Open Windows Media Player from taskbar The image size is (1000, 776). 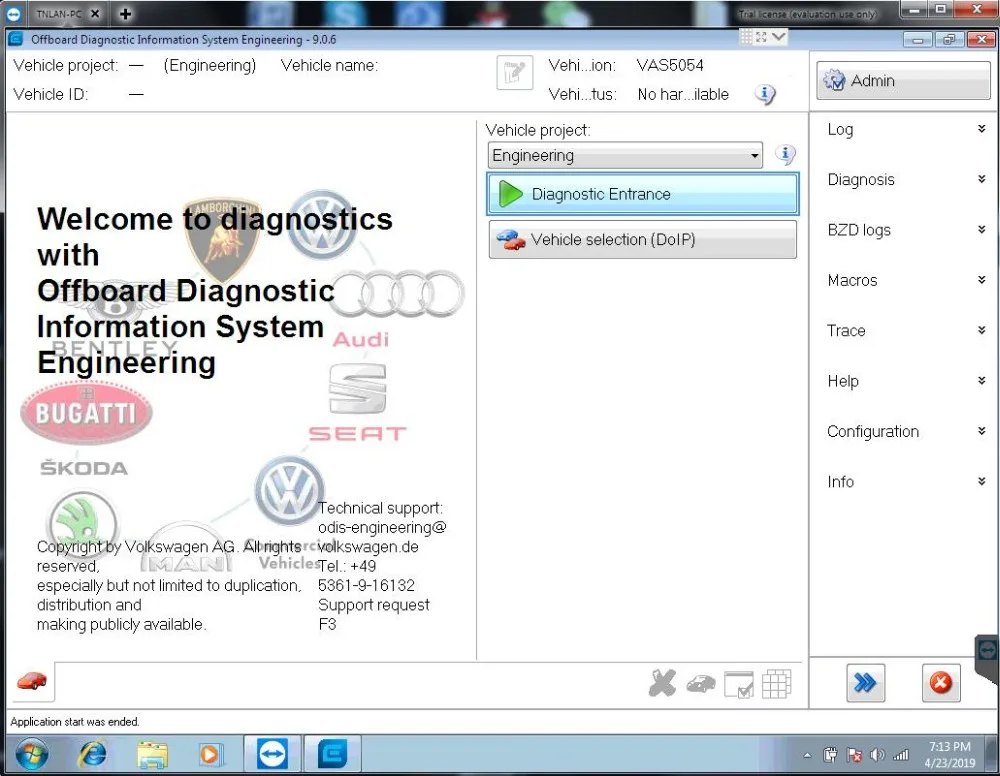point(209,755)
